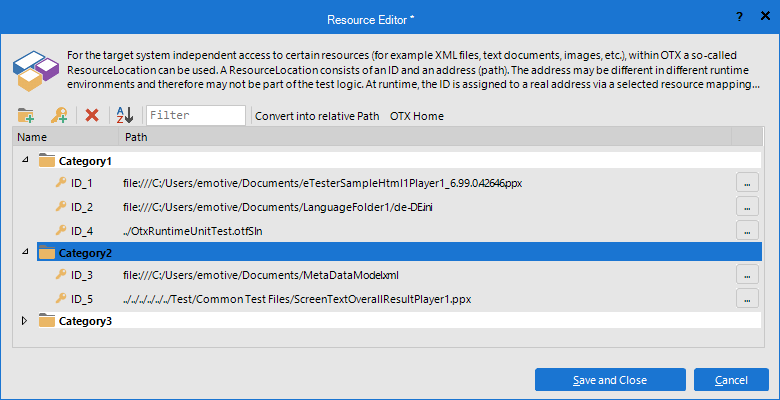Click the add resource key icon
This screenshot has width=780, height=400.
(x=59, y=115)
